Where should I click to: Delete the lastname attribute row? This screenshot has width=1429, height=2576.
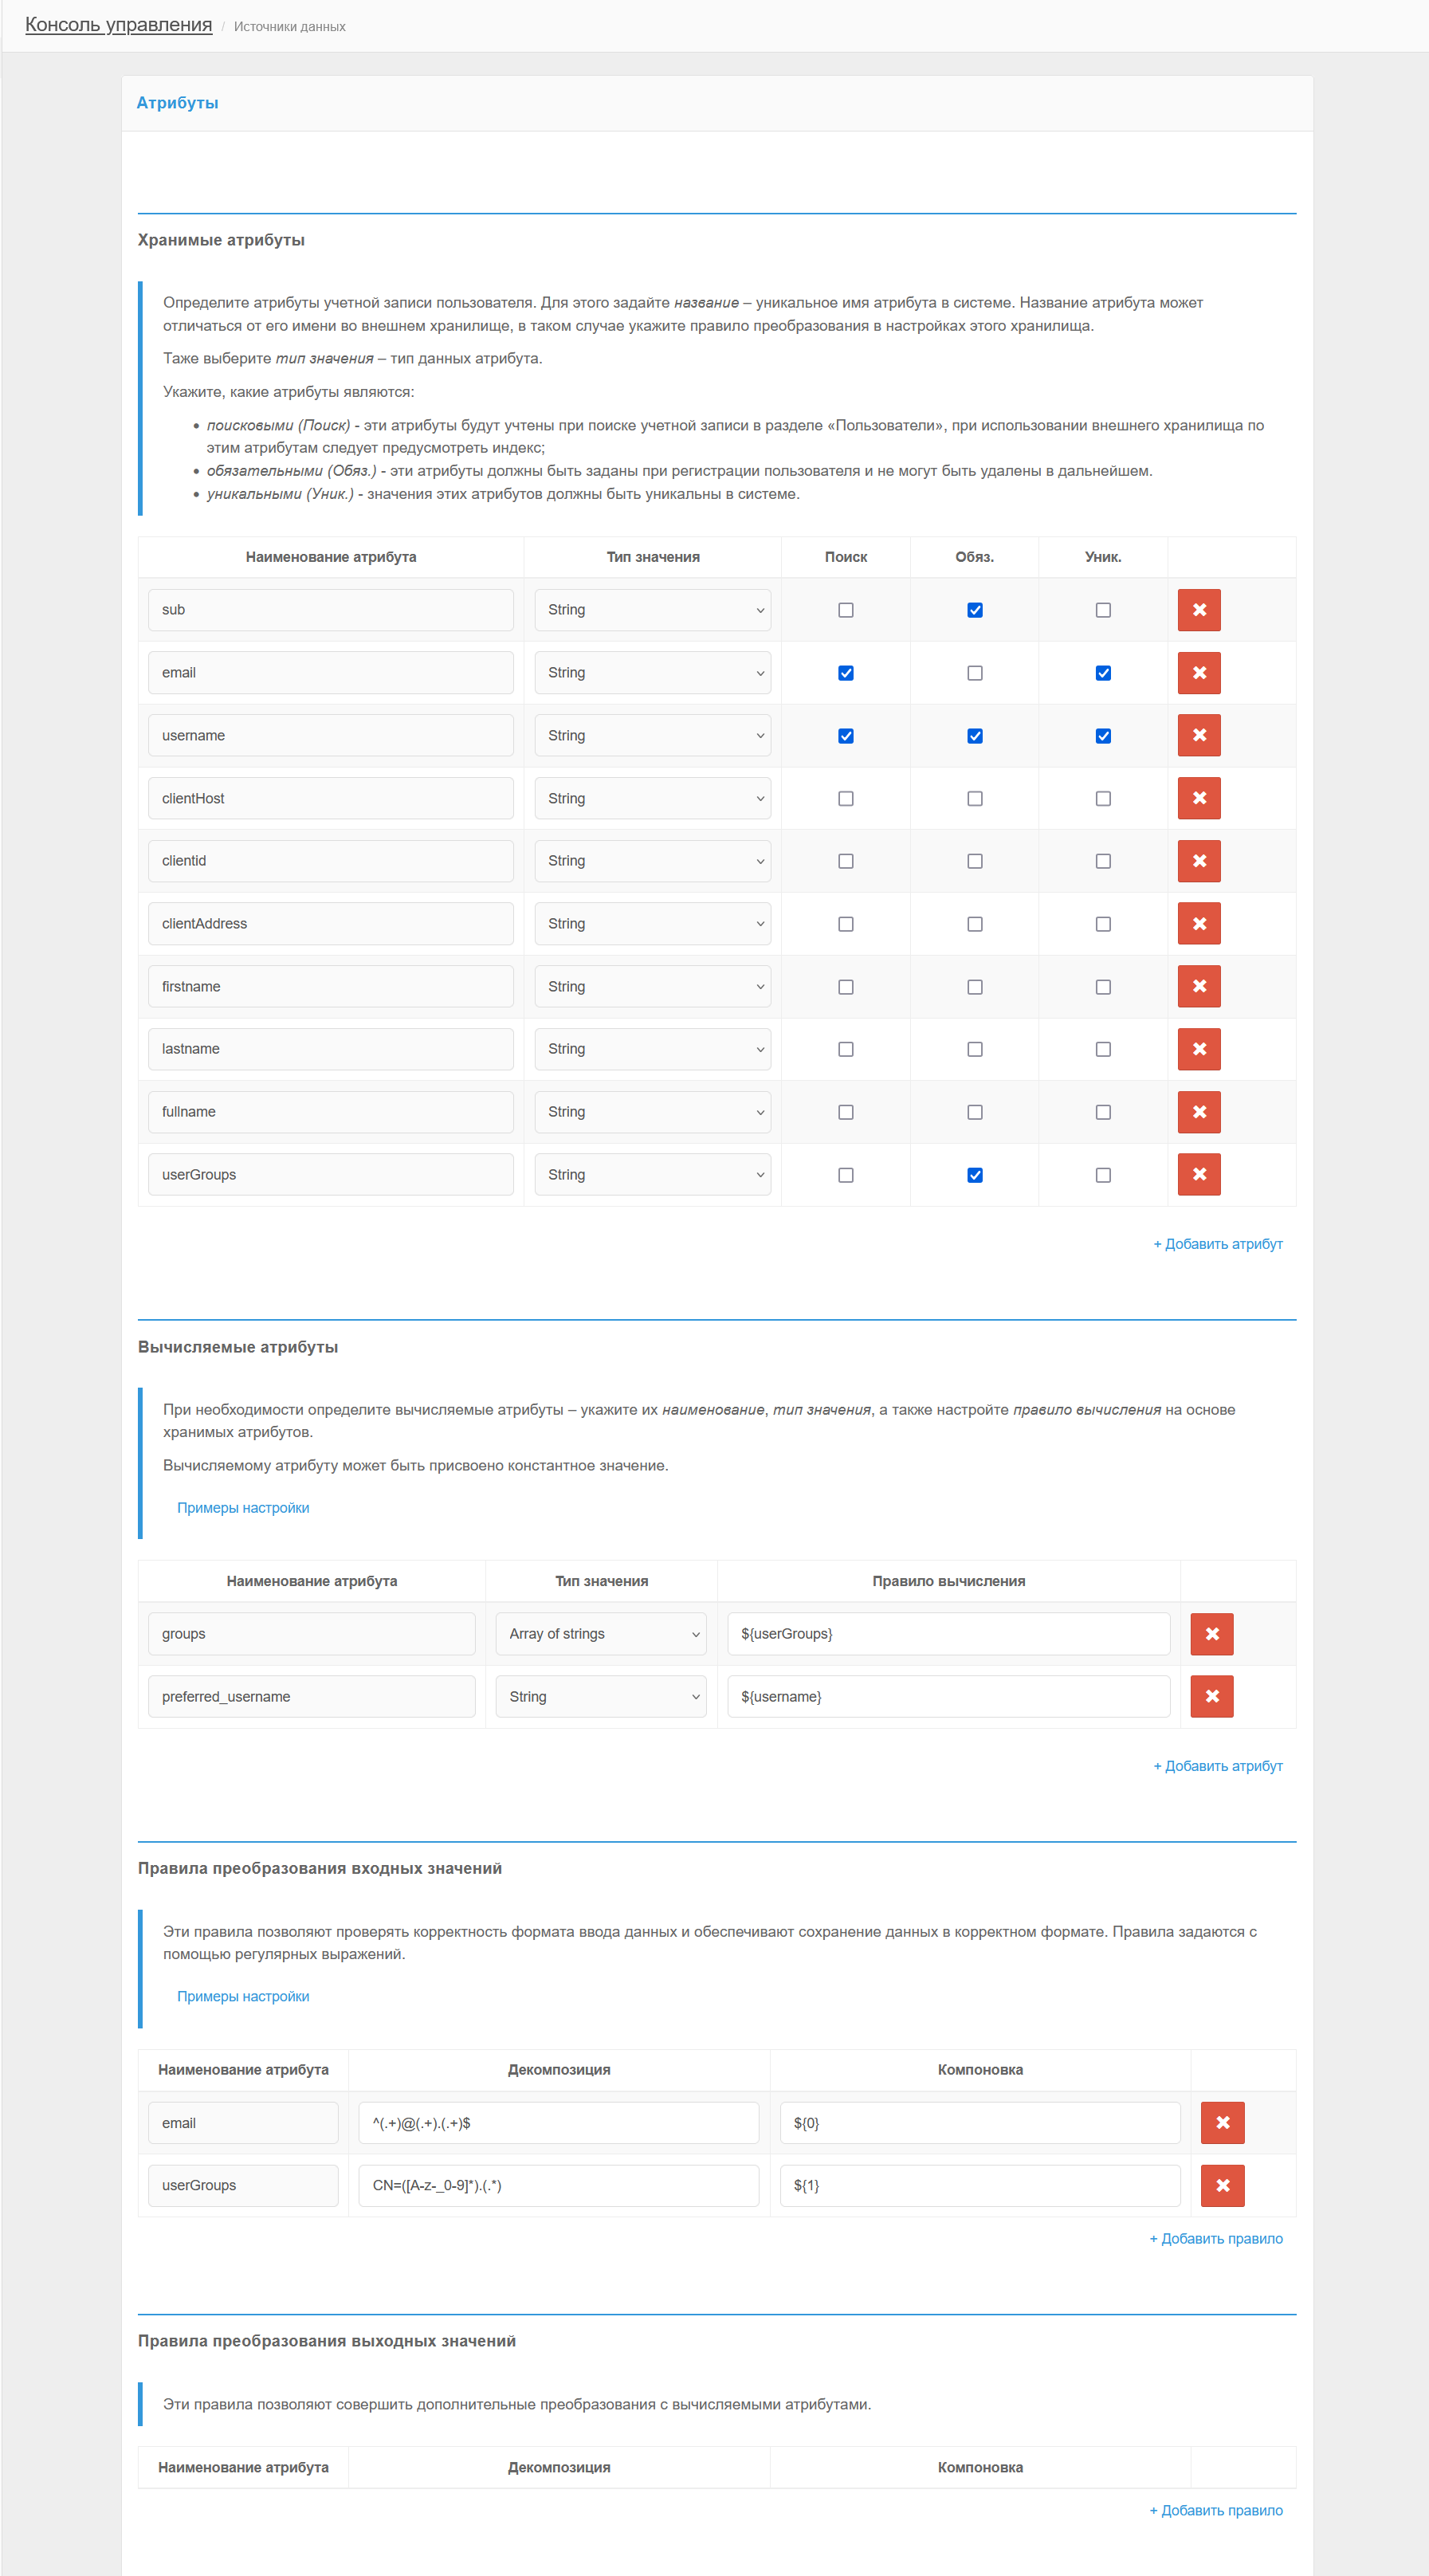click(x=1199, y=1049)
